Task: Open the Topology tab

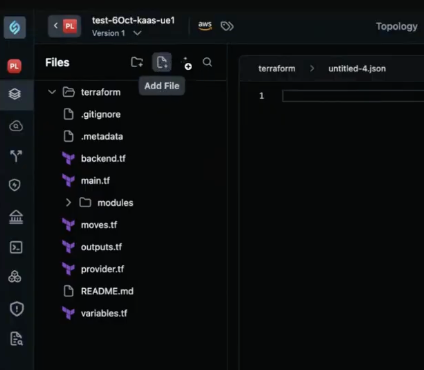Action: pos(397,26)
